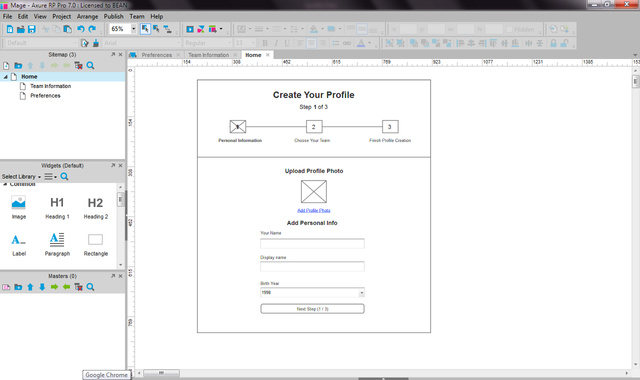Screen dimensions: 640x380
Task: Open the Team menu
Action: click(x=137, y=16)
